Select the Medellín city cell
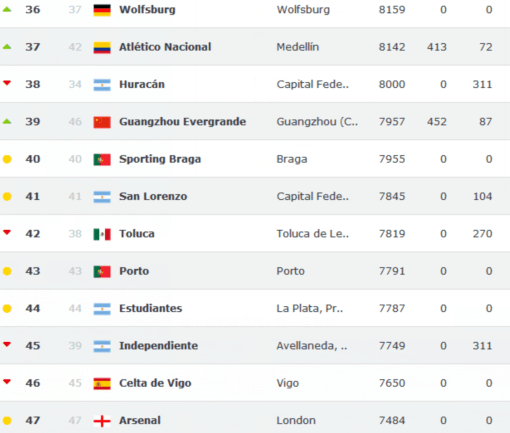Screen dimensions: 510x433 [x=298, y=47]
